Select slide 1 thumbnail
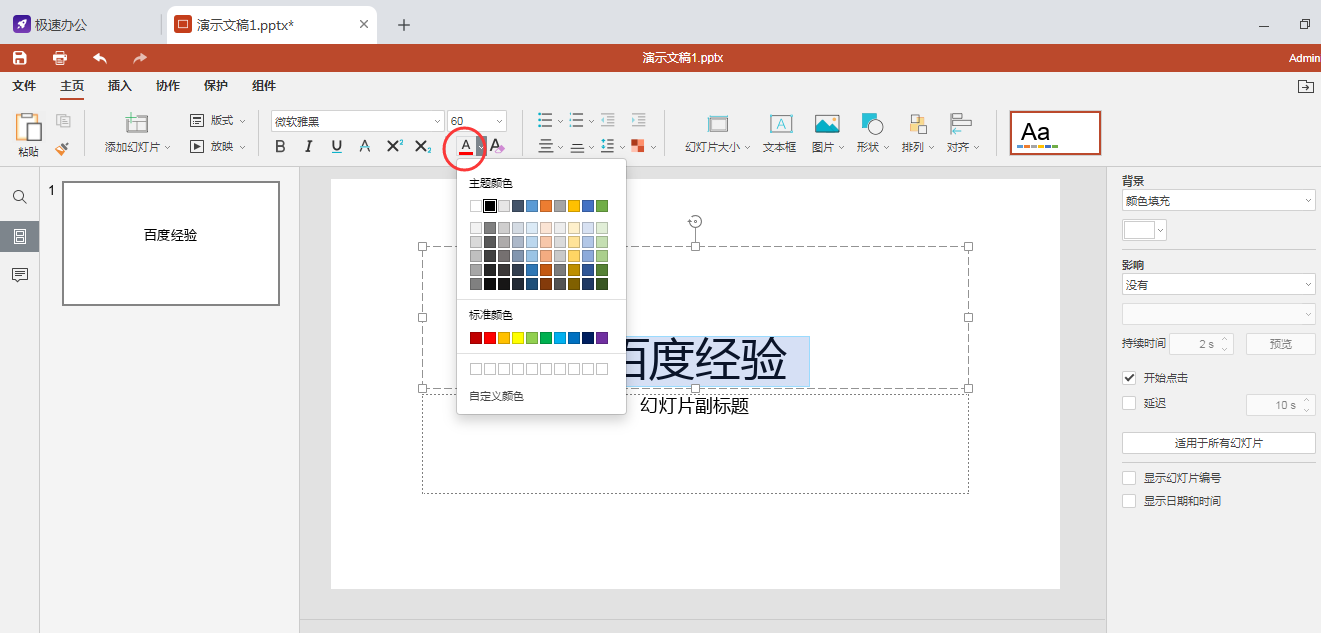Image resolution: width=1321 pixels, height=633 pixels. coord(171,244)
